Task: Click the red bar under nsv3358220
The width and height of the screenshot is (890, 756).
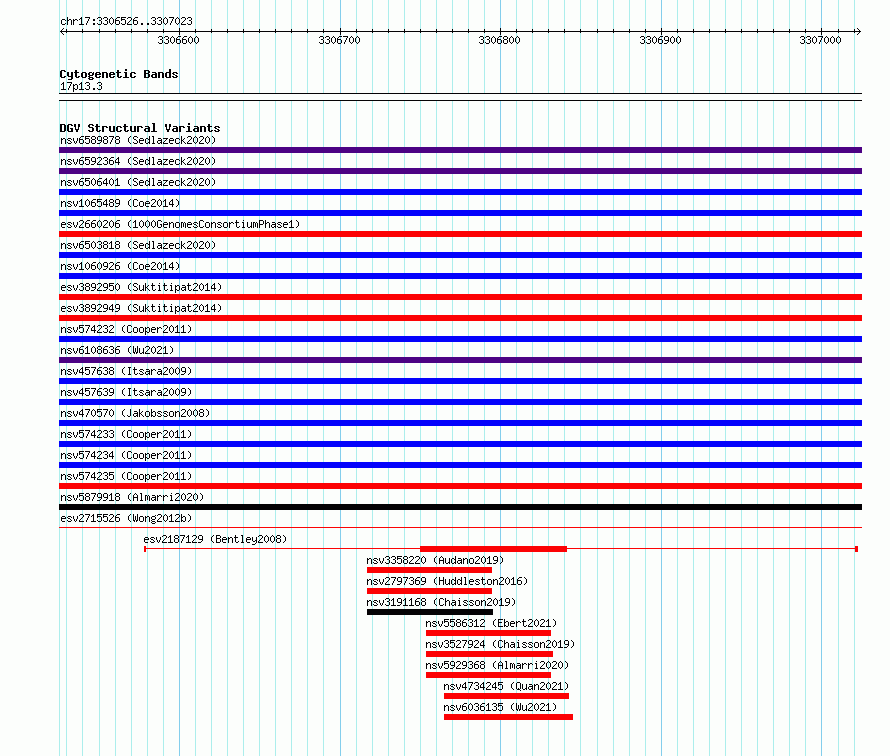Action: point(429,570)
